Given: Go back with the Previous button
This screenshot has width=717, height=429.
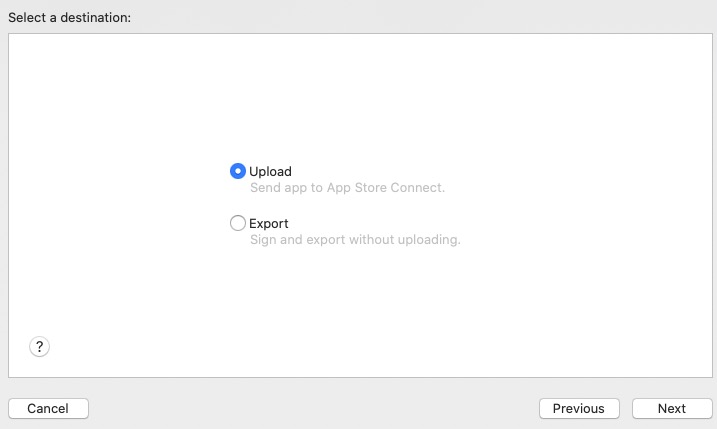Looking at the screenshot, I should 579,408.
